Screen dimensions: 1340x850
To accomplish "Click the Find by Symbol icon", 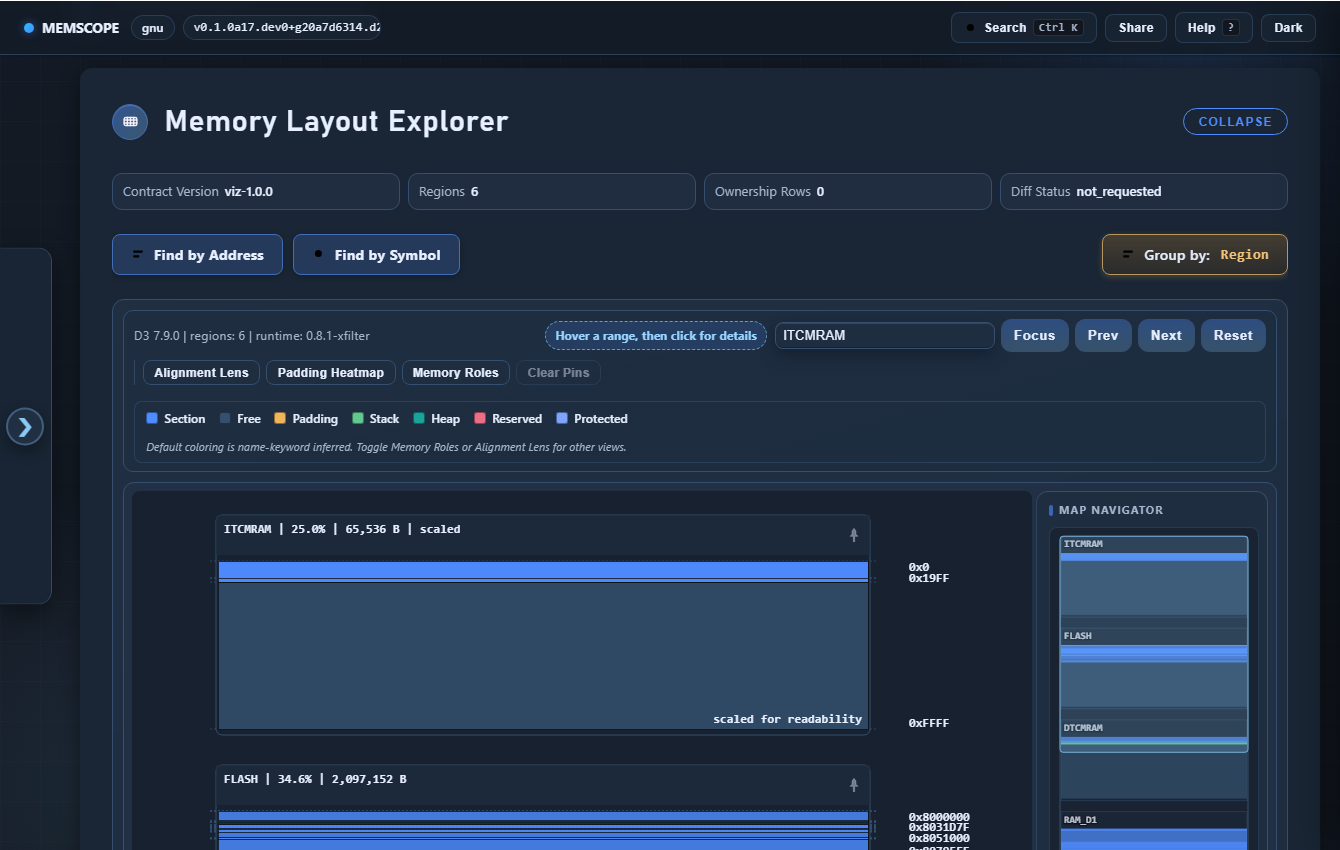I will (319, 254).
